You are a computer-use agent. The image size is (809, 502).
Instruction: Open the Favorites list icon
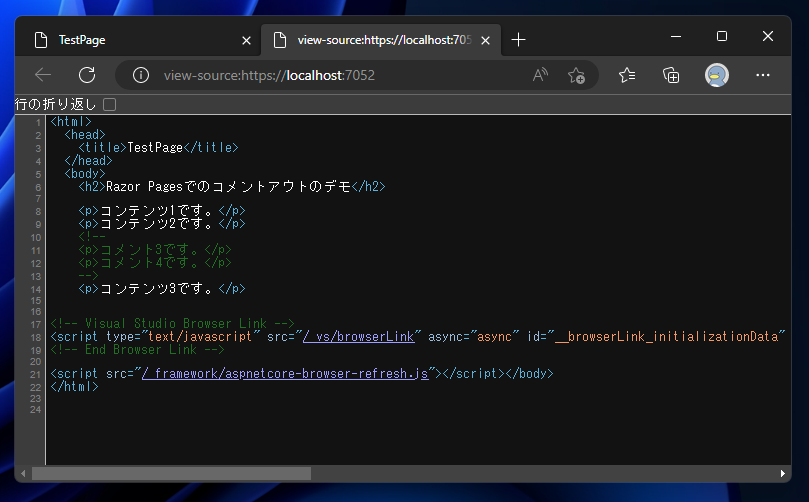coord(627,75)
